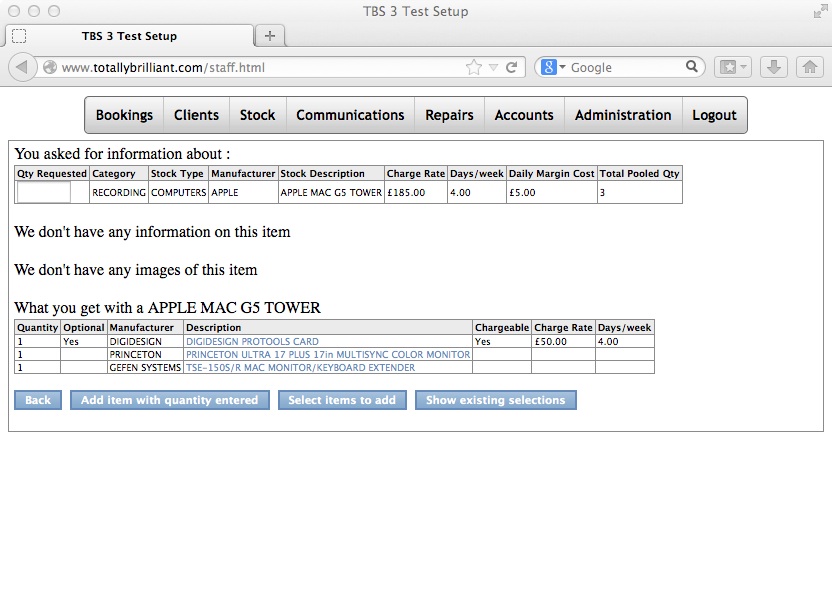This screenshot has height=595, width=832.
Task: Click the Logout menu item
Action: (714, 115)
